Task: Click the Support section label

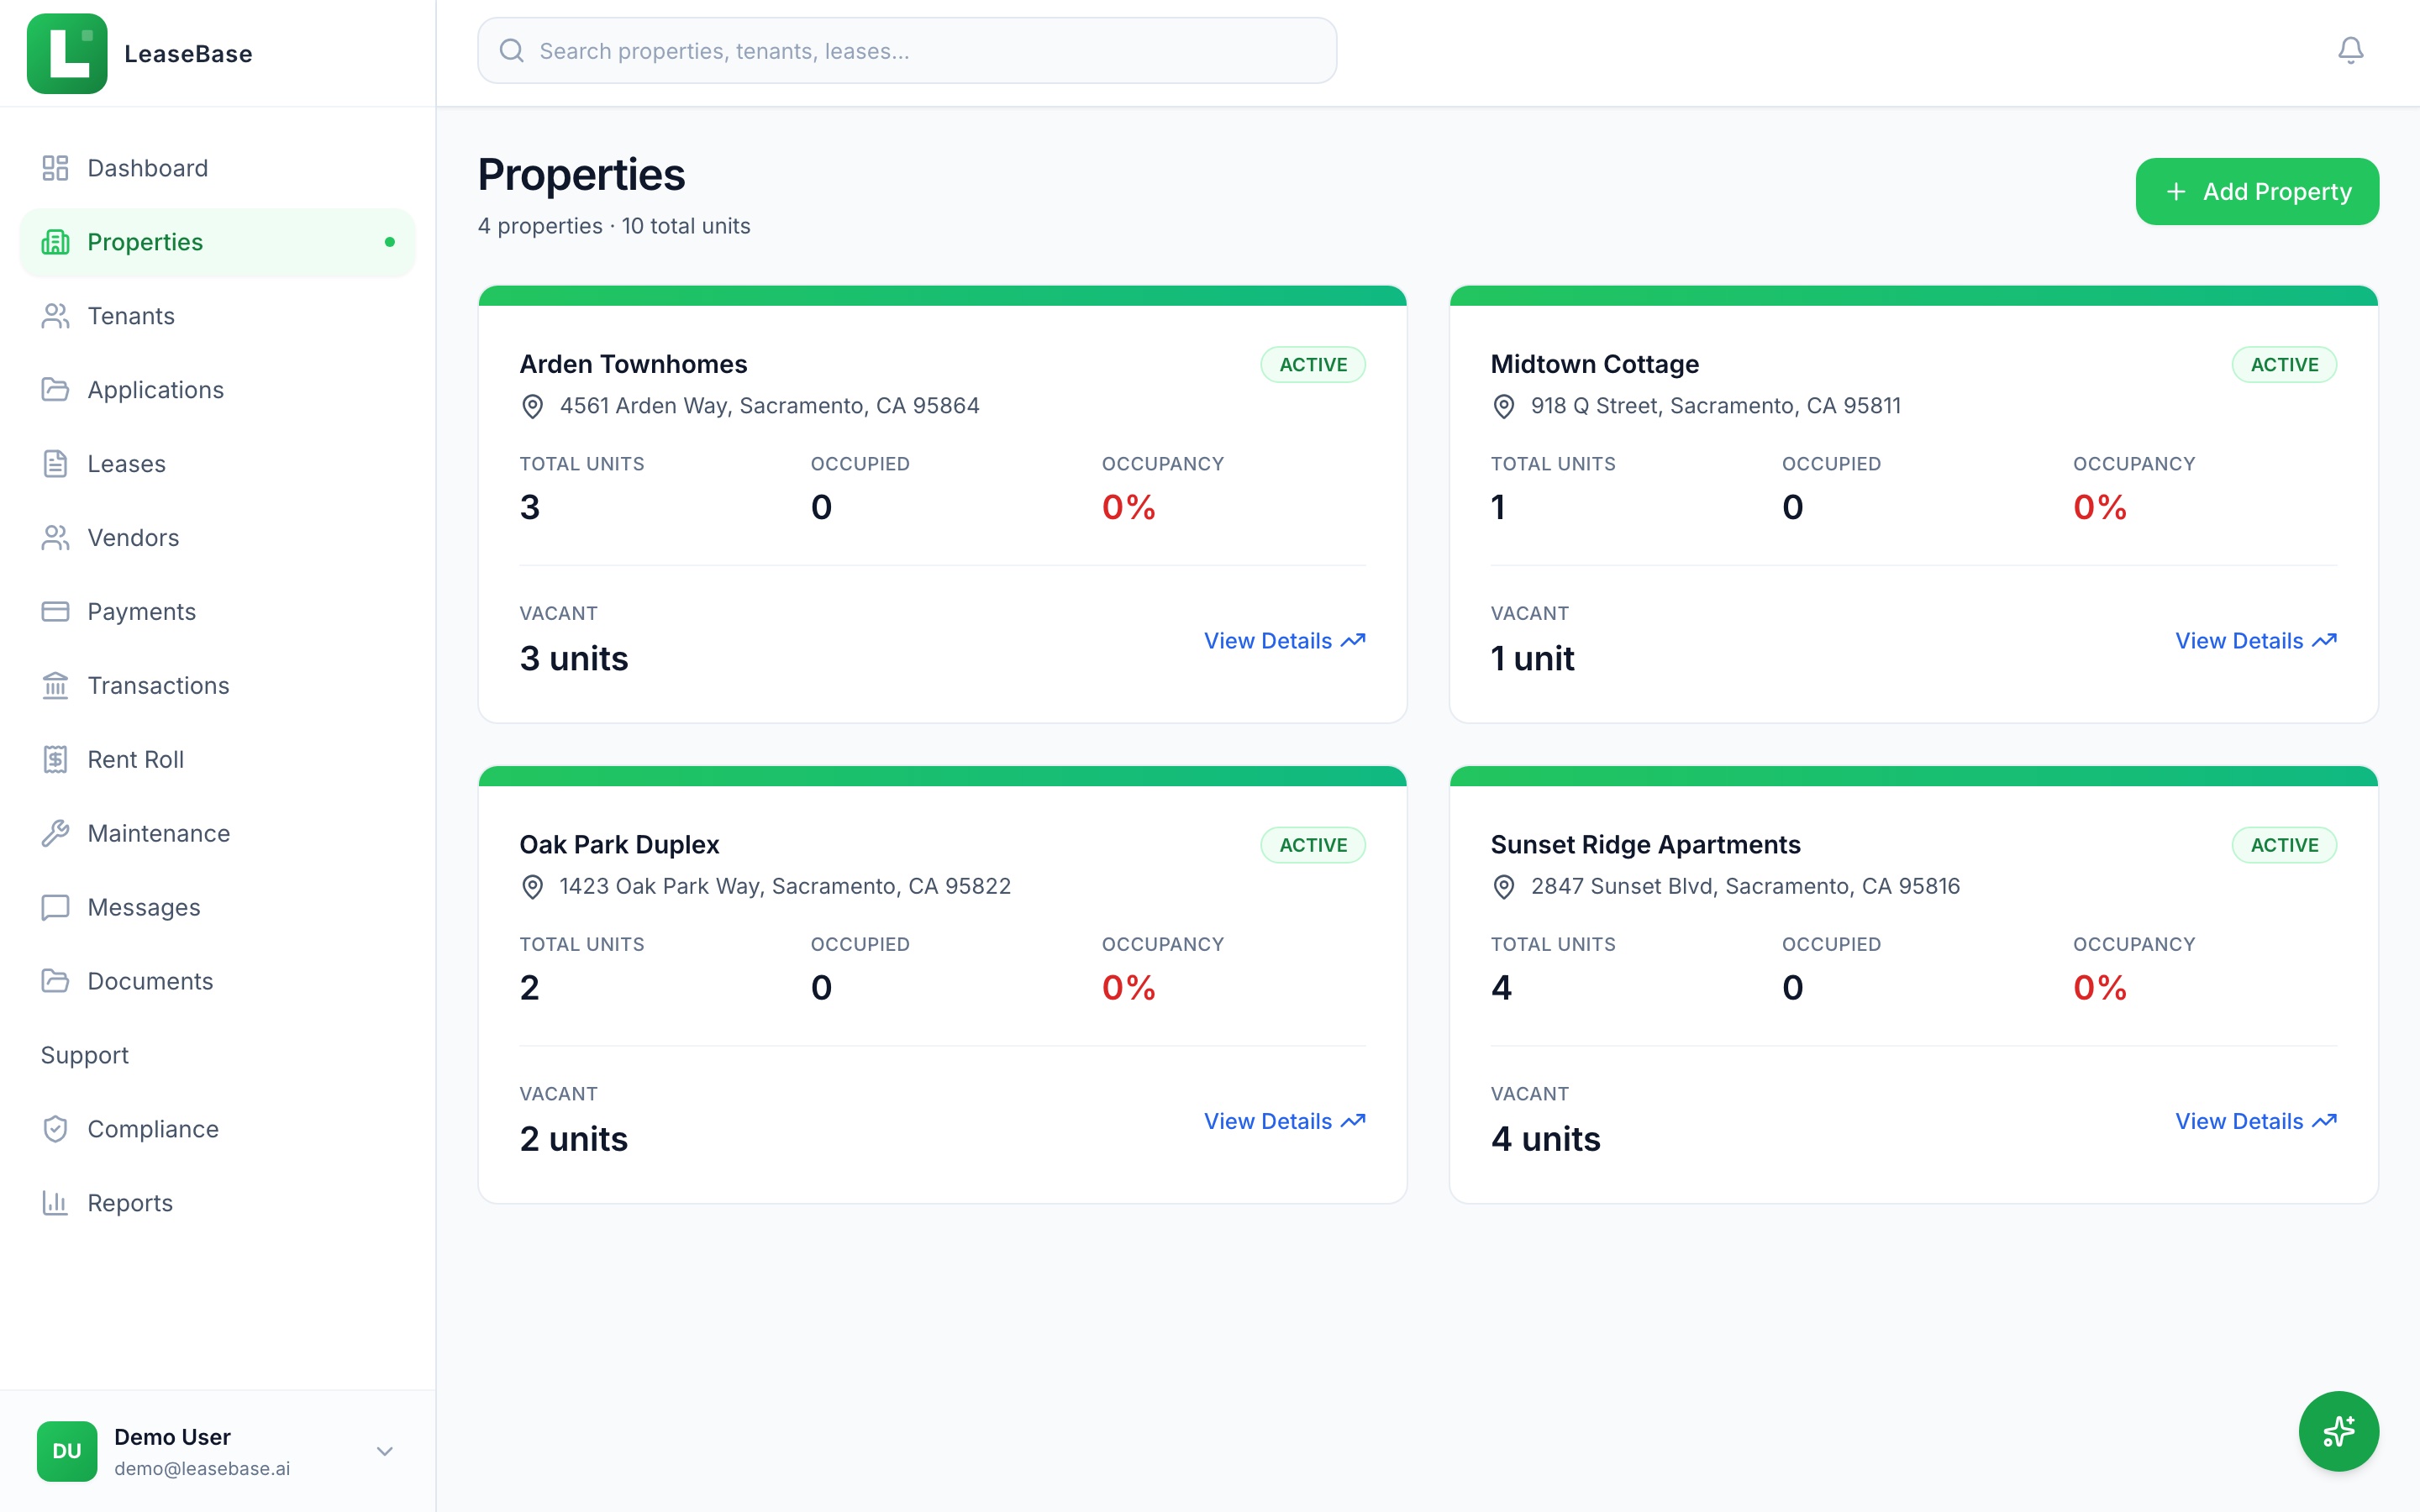Action: point(85,1055)
